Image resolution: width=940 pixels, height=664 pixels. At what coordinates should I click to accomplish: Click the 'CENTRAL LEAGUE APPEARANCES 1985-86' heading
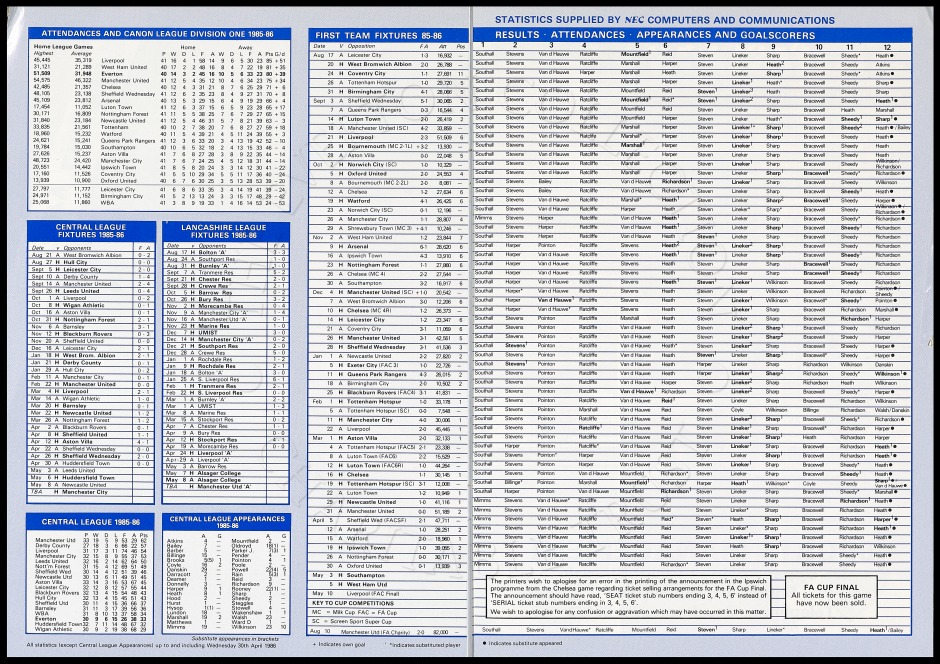pos(227,522)
